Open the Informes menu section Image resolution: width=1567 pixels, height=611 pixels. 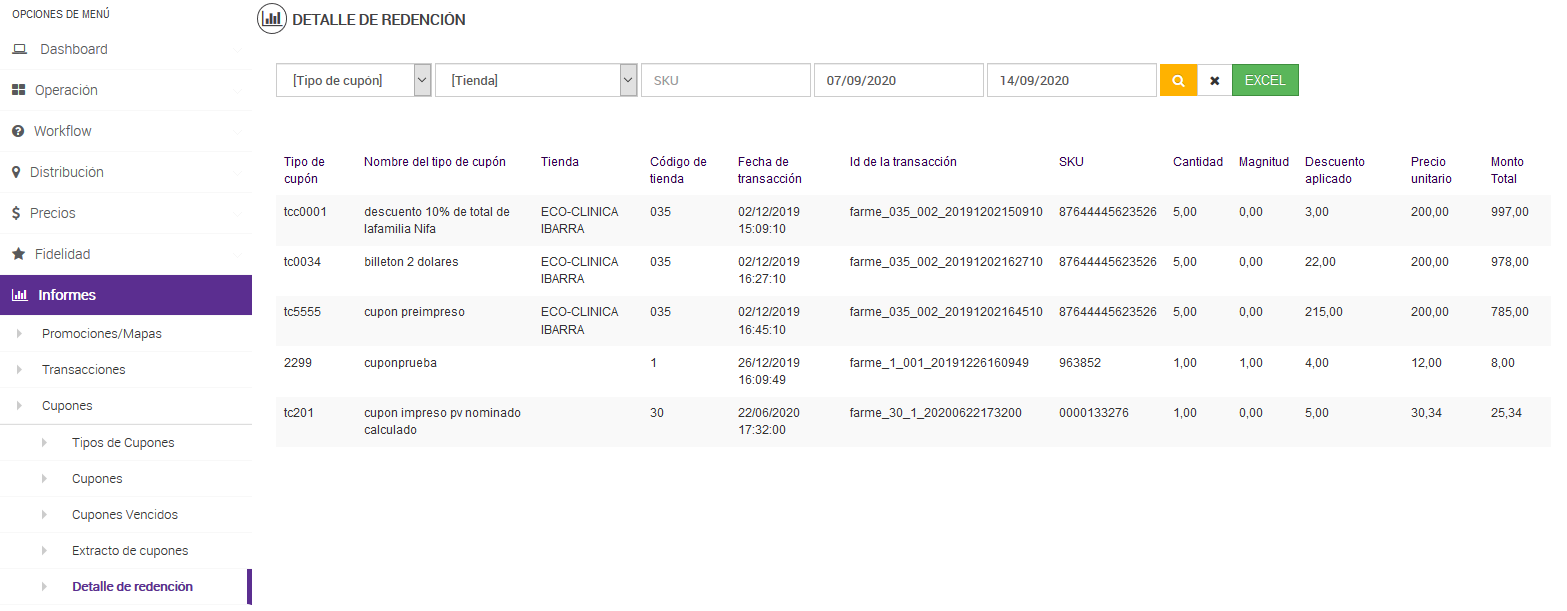pyautogui.click(x=67, y=295)
